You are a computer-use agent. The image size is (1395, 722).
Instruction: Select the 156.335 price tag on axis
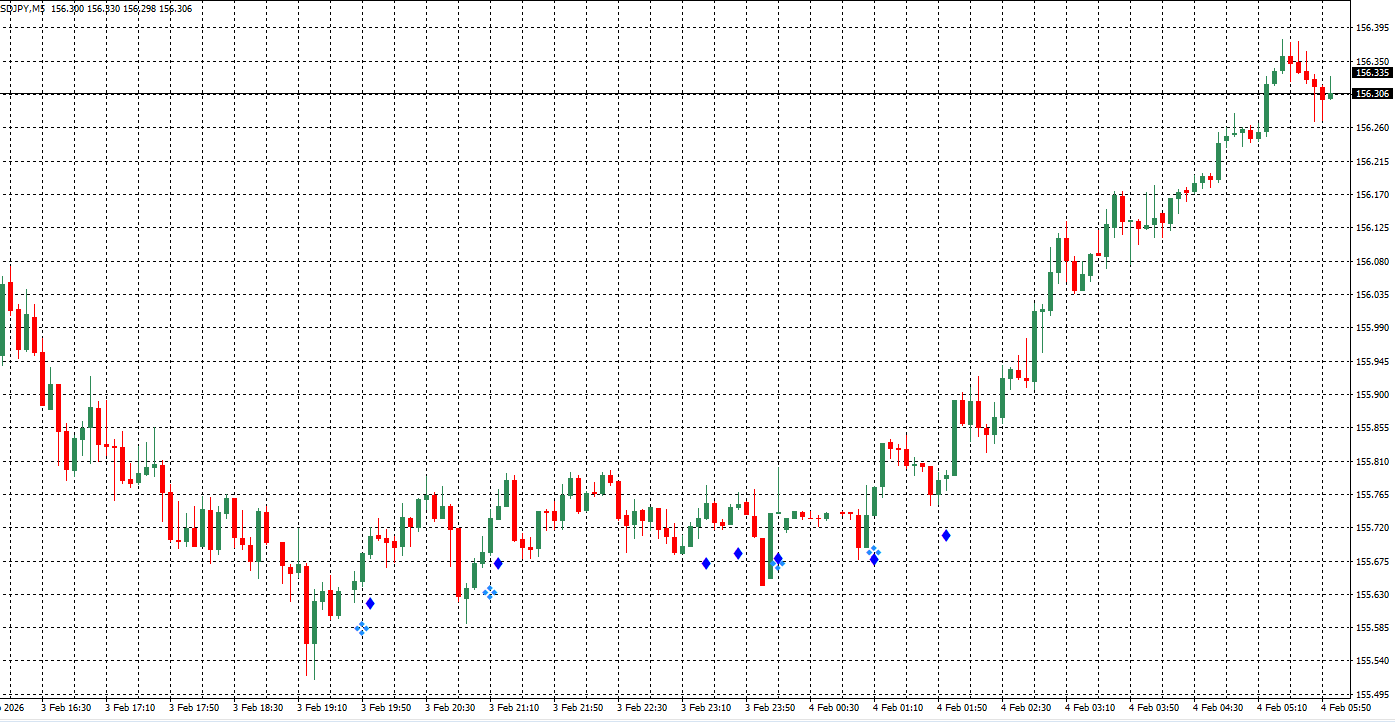[1371, 73]
